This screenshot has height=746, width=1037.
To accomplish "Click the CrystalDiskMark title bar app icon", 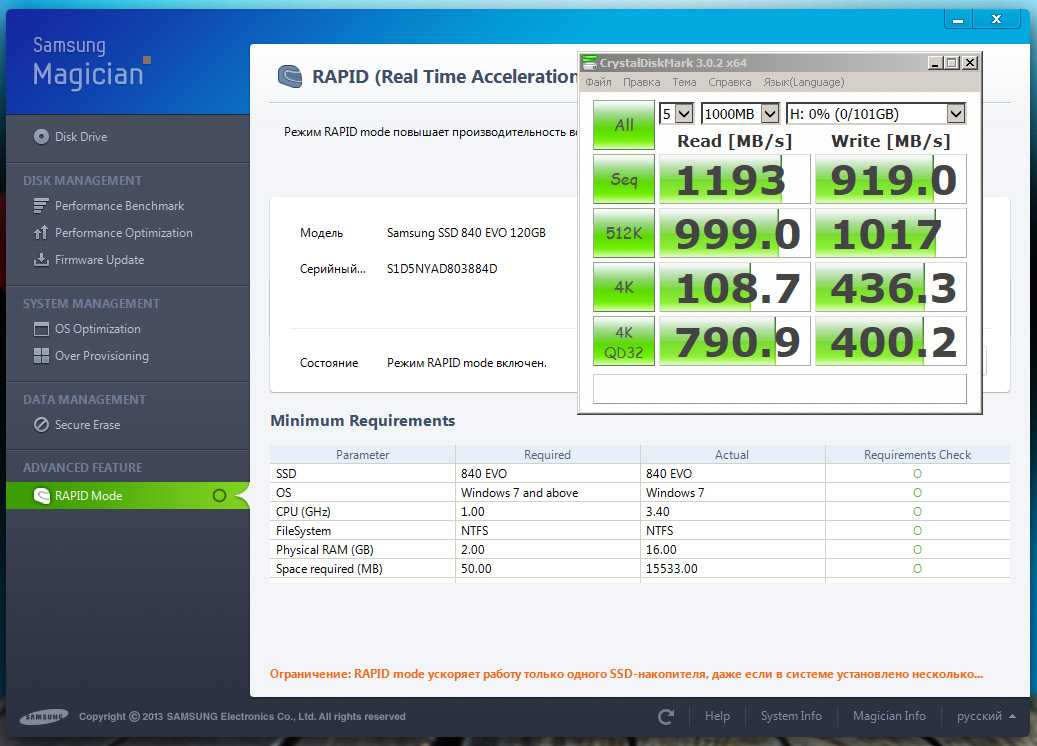I will 589,63.
